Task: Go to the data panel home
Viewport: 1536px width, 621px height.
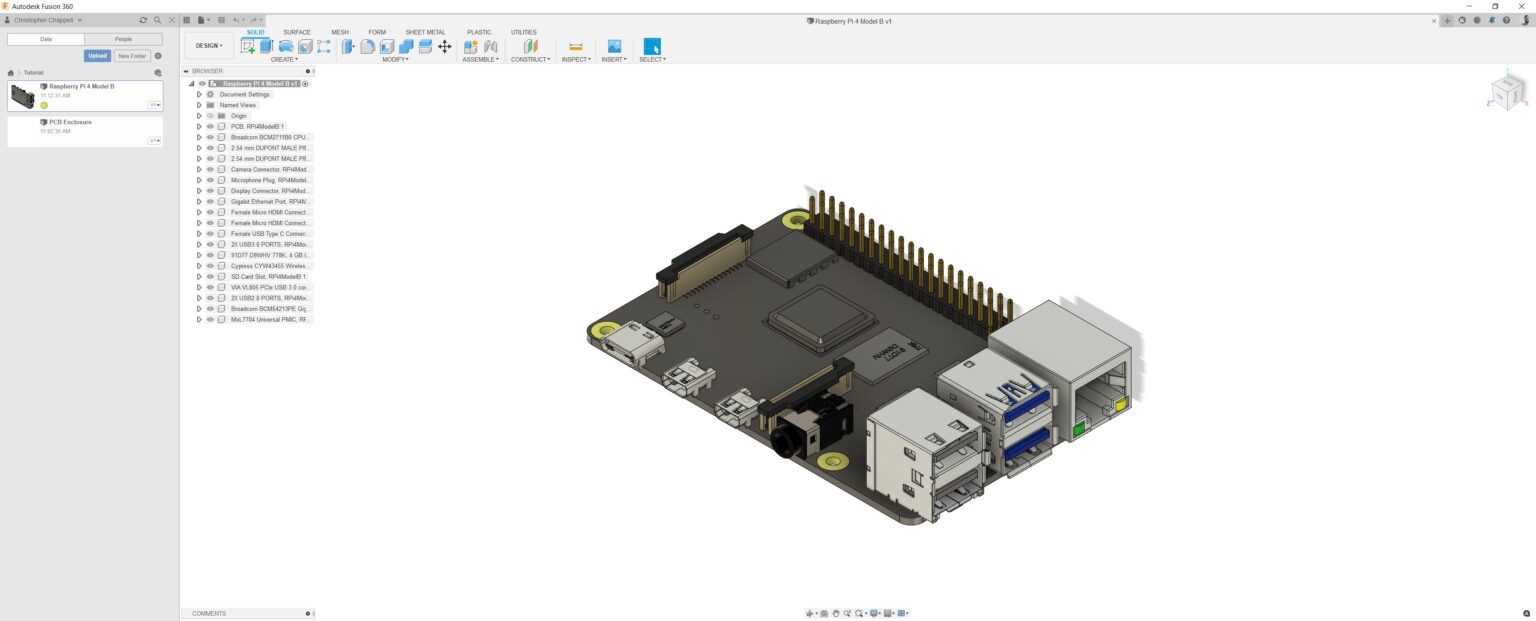Action: (11, 73)
